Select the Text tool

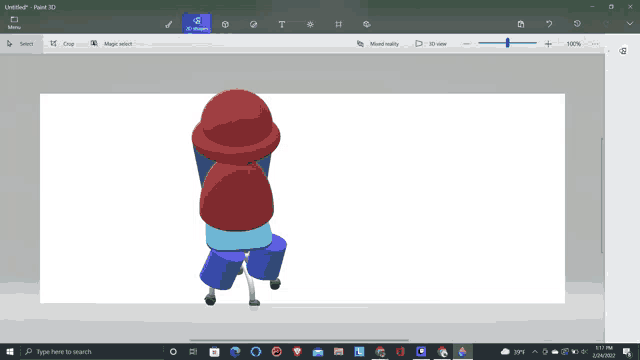point(282,24)
